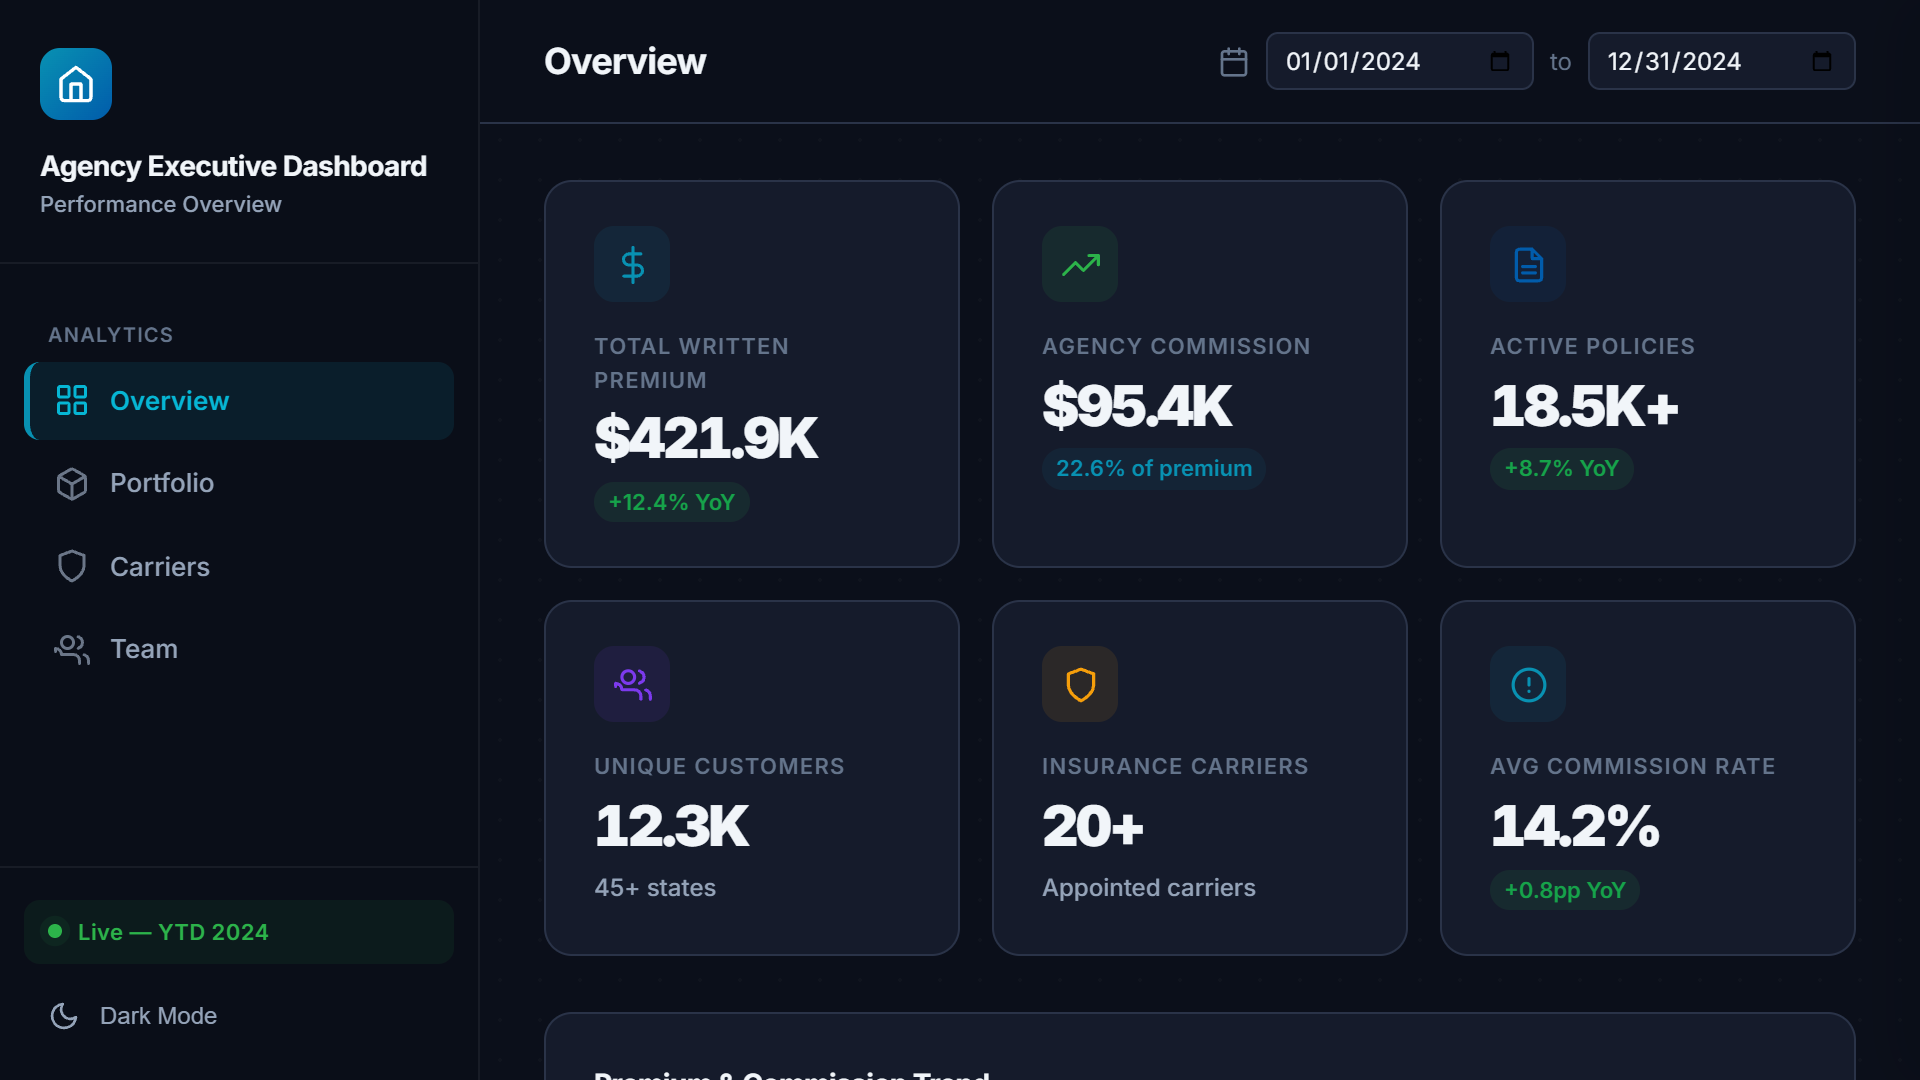Expand the ANALYTICS section header
Image resolution: width=1920 pixels, height=1080 pixels.
coord(111,334)
